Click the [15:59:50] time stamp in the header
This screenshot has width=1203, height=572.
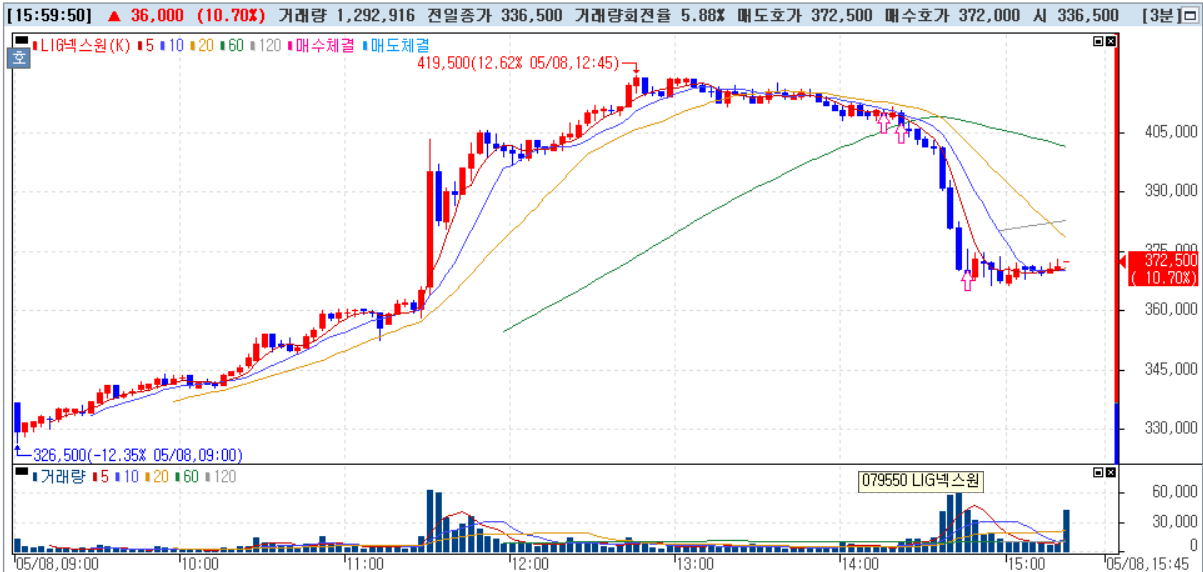click(48, 16)
